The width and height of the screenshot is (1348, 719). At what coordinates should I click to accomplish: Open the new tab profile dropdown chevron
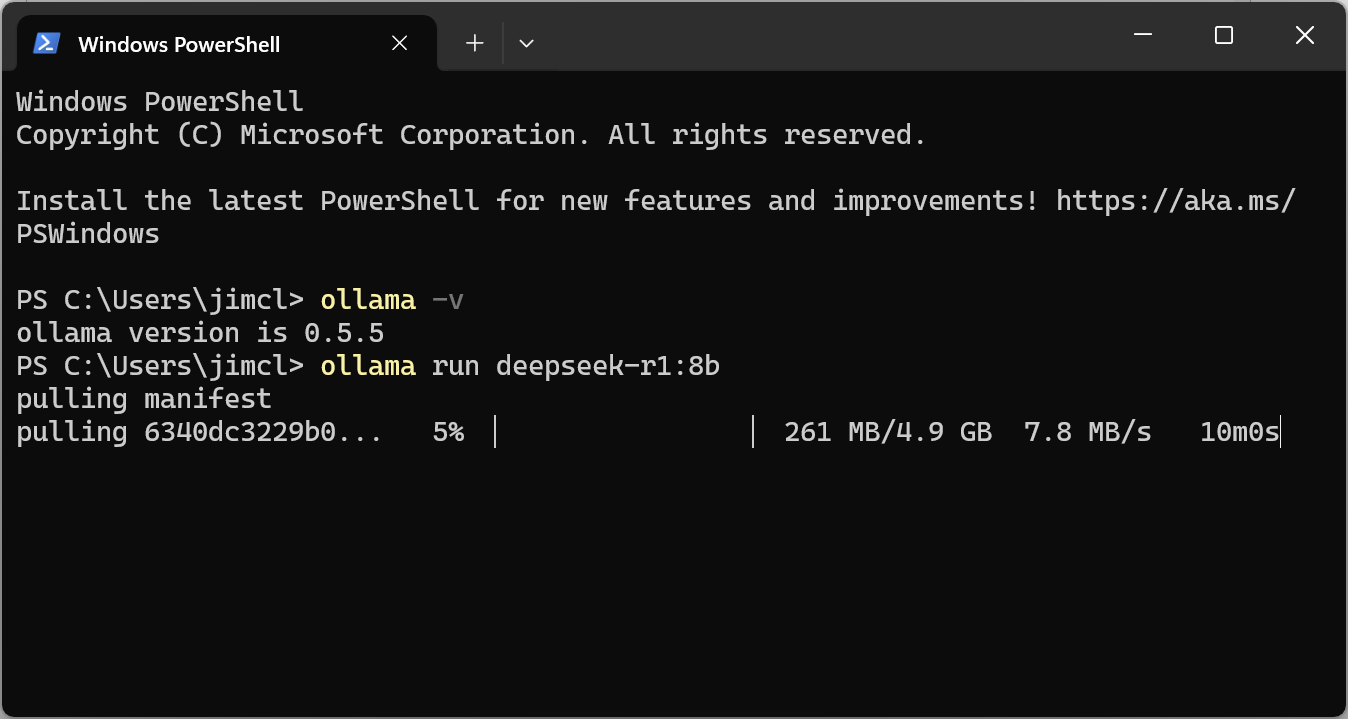[x=526, y=43]
